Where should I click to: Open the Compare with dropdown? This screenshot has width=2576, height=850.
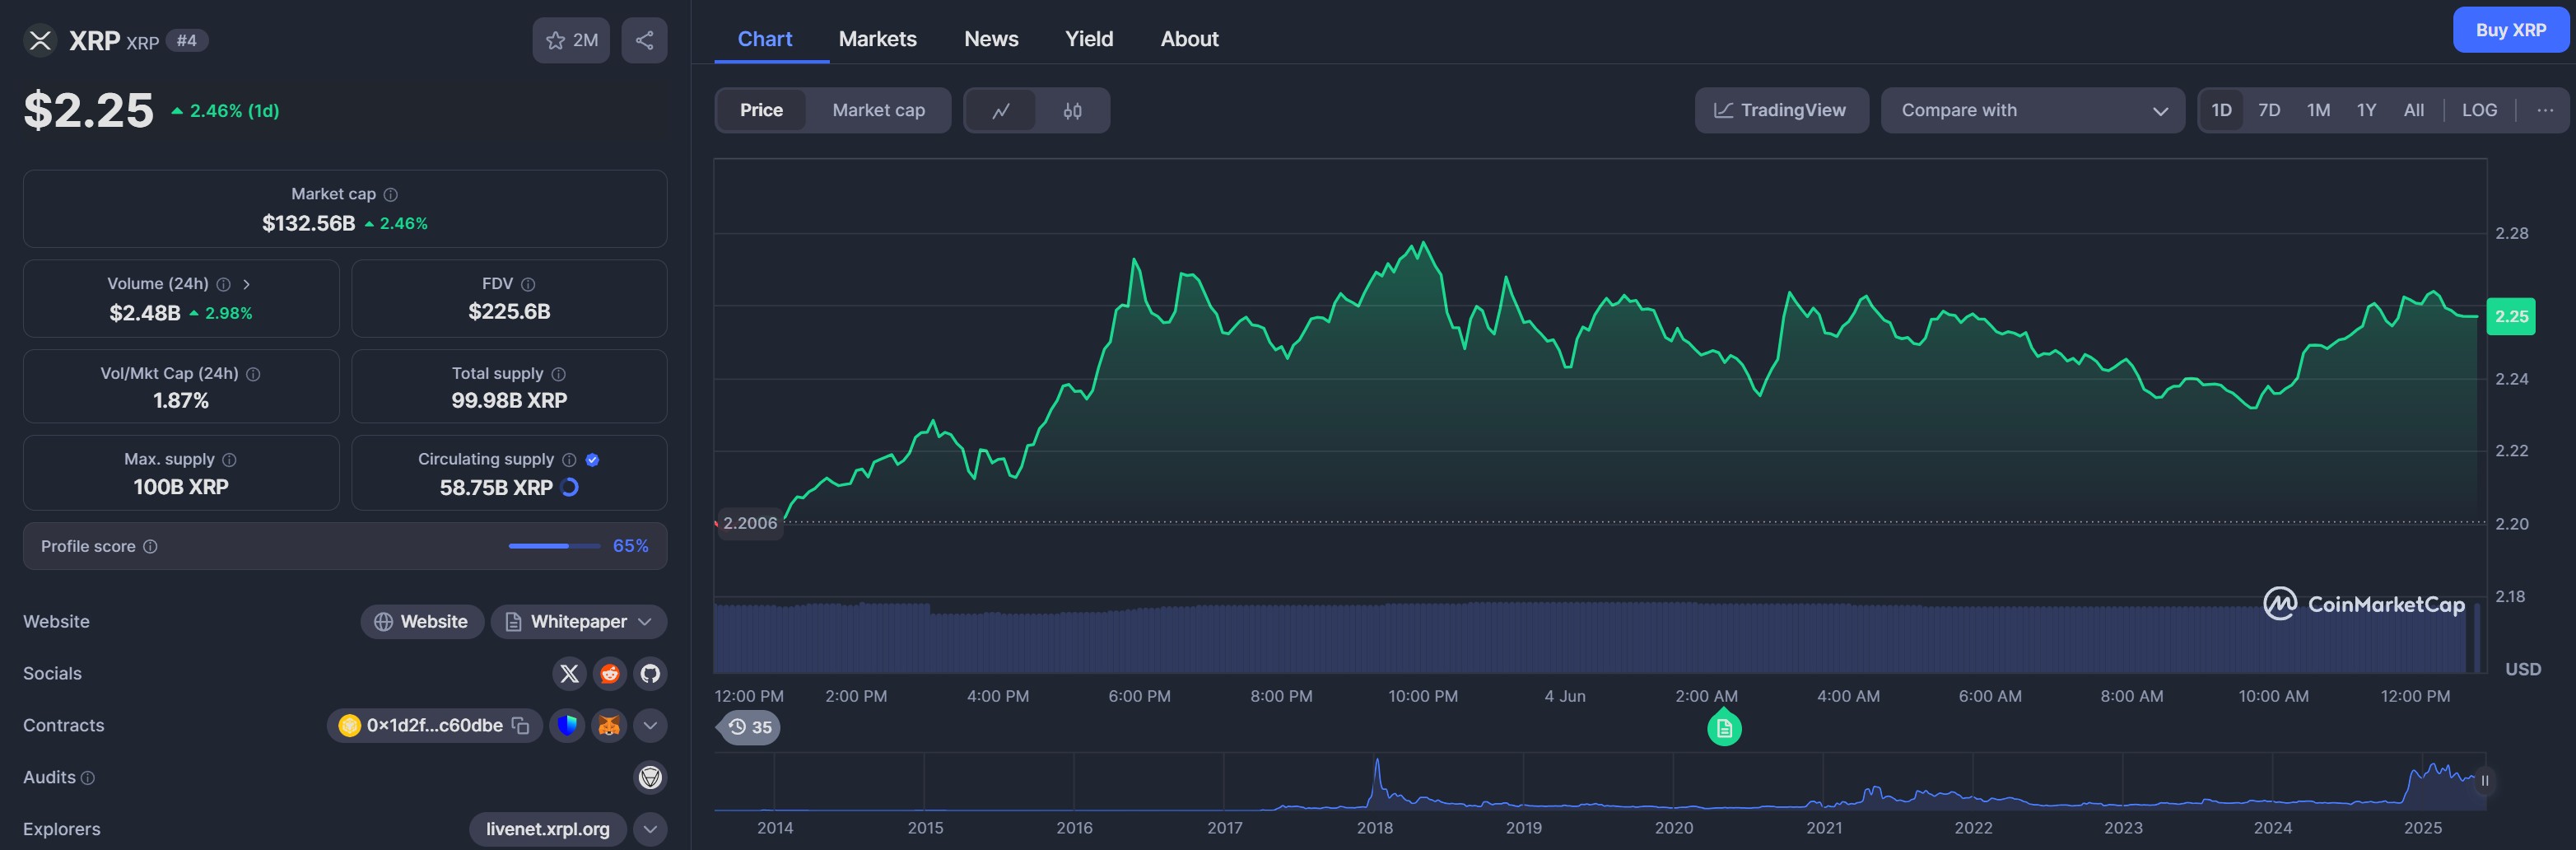[2032, 110]
